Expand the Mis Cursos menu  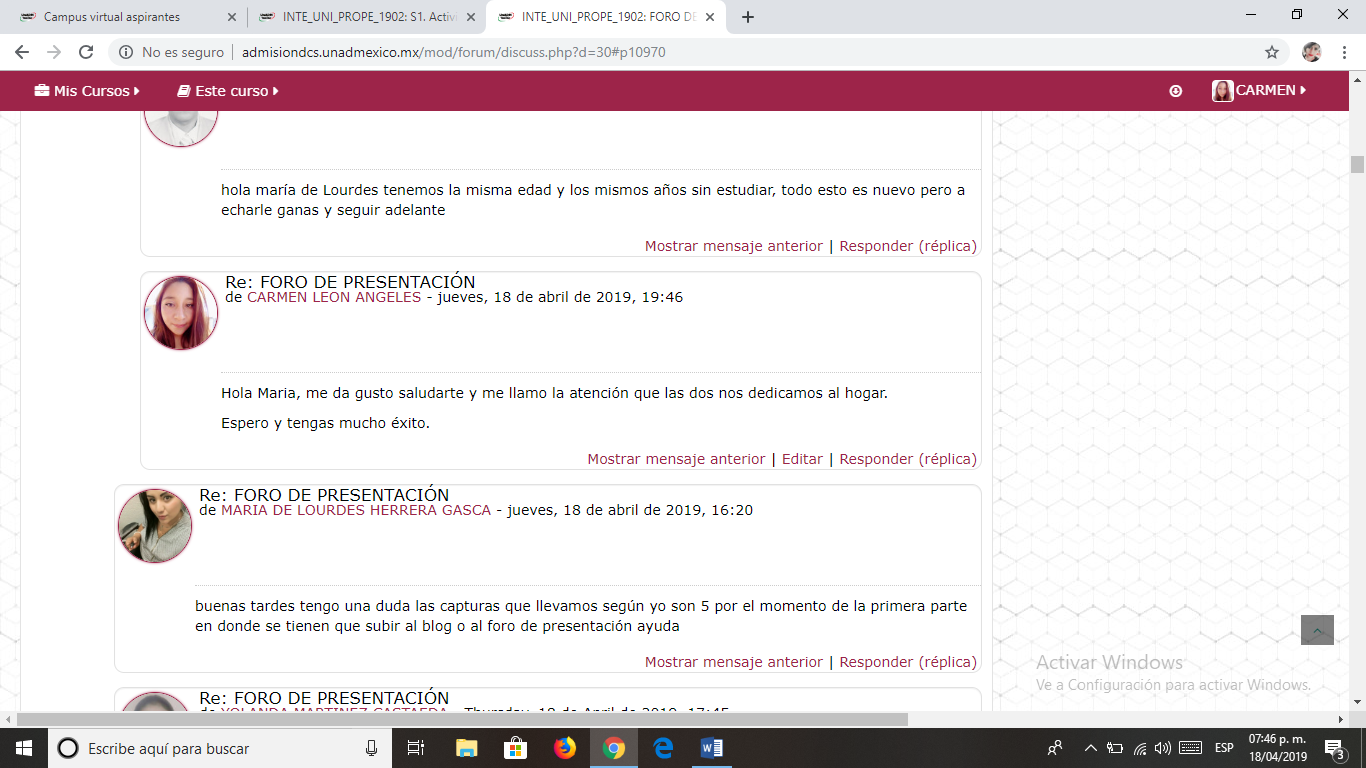(87, 91)
